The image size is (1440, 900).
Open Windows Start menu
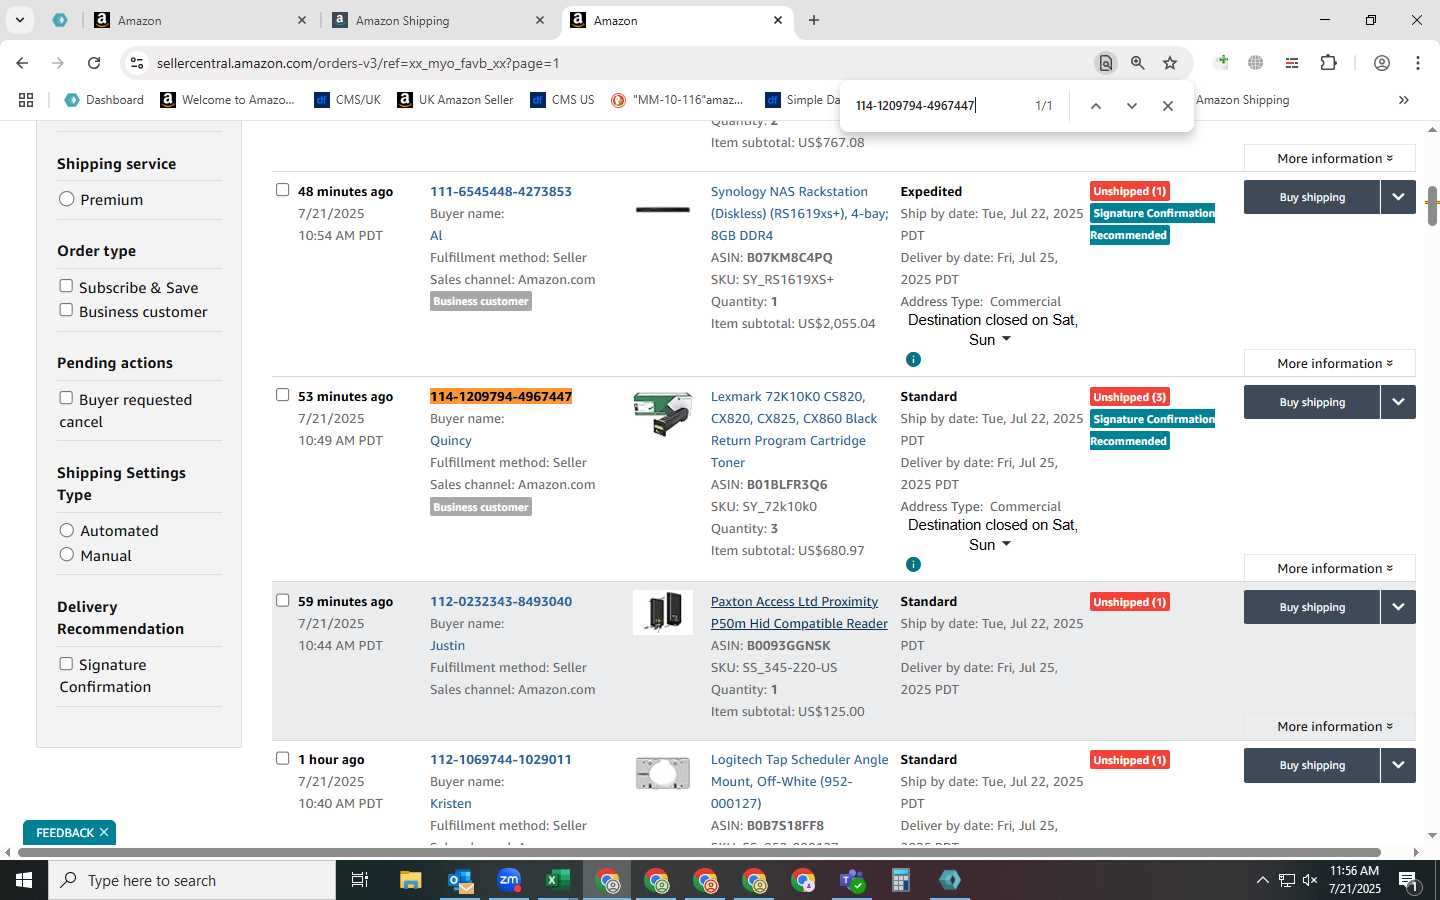(24, 880)
